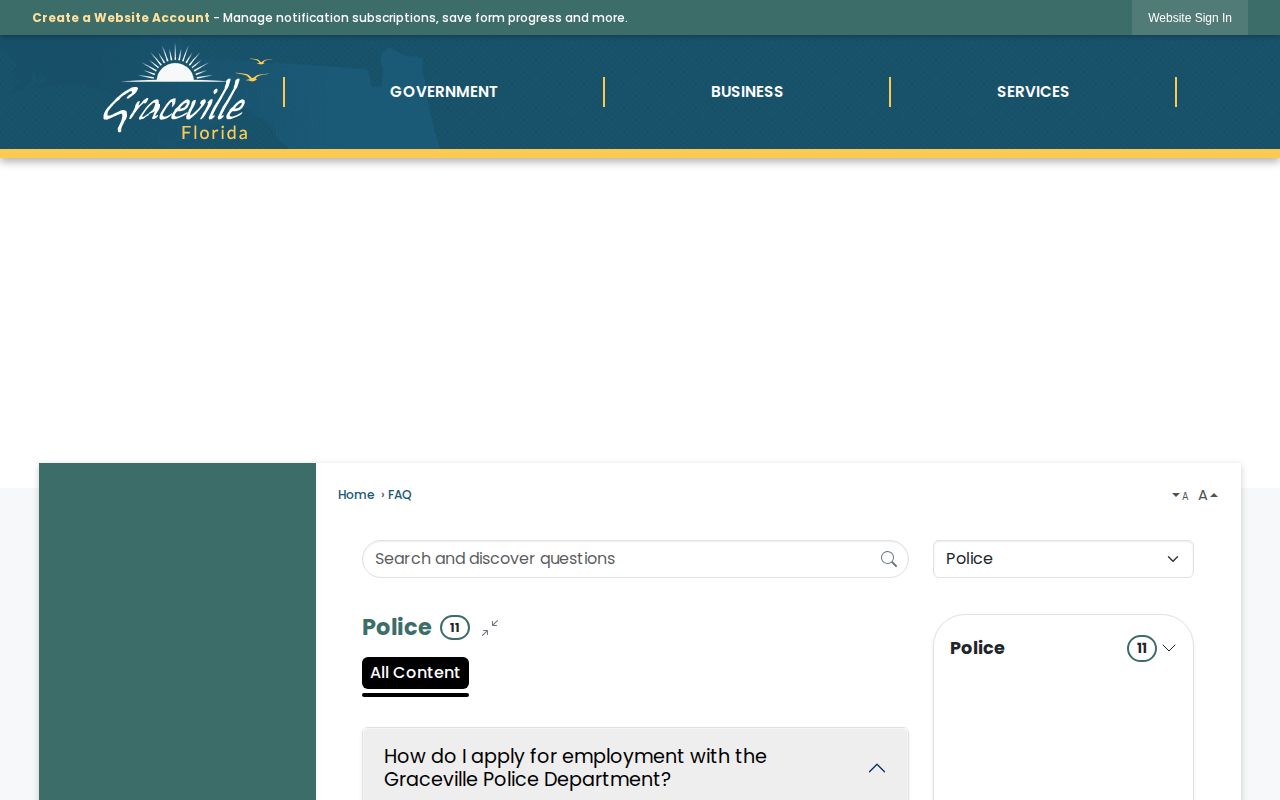Viewport: 1280px width, 800px height.
Task: Click the Graceville Florida logo
Action: pyautogui.click(x=187, y=92)
